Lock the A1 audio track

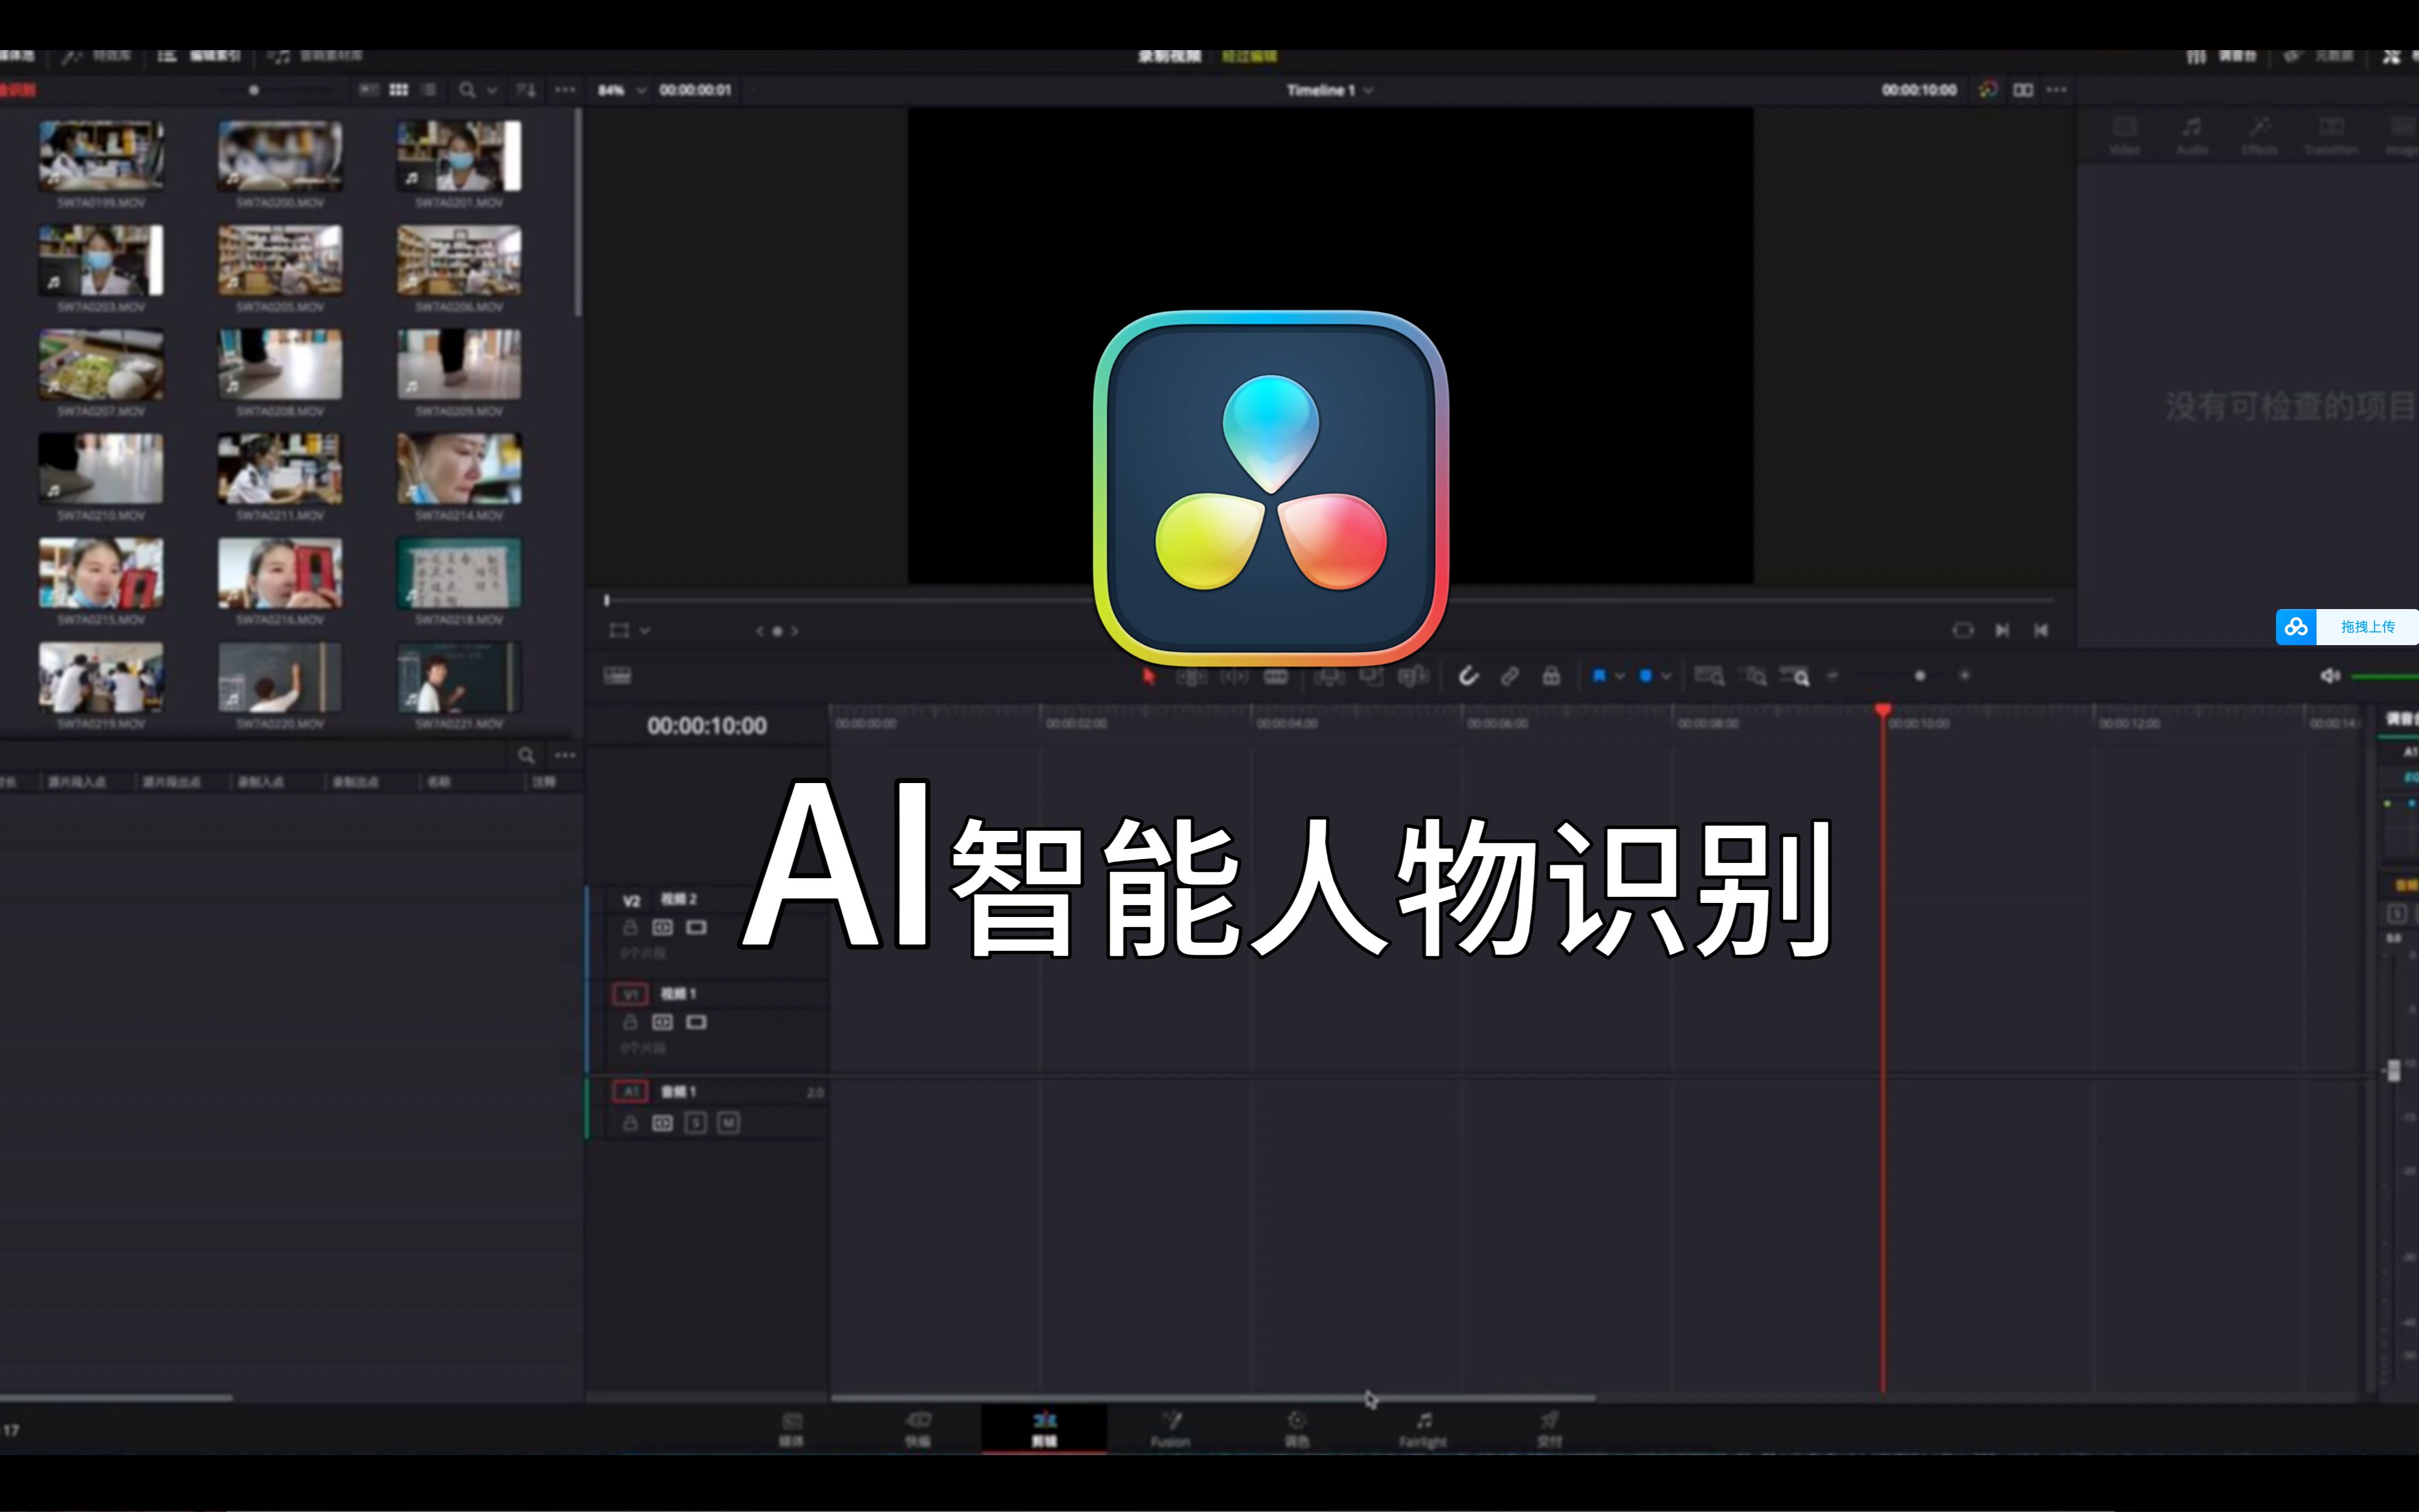coord(630,1123)
